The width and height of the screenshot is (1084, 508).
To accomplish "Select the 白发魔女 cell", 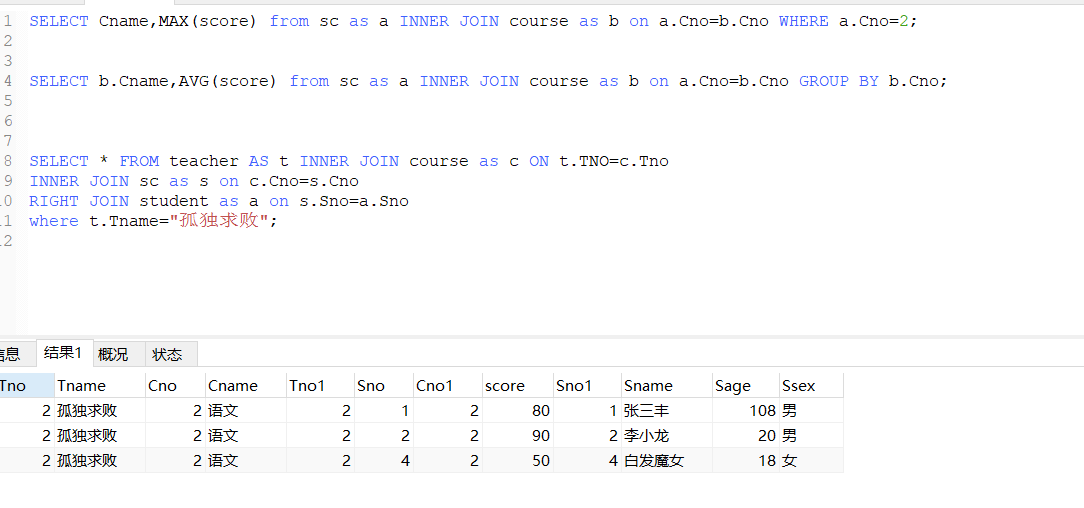I will point(654,461).
